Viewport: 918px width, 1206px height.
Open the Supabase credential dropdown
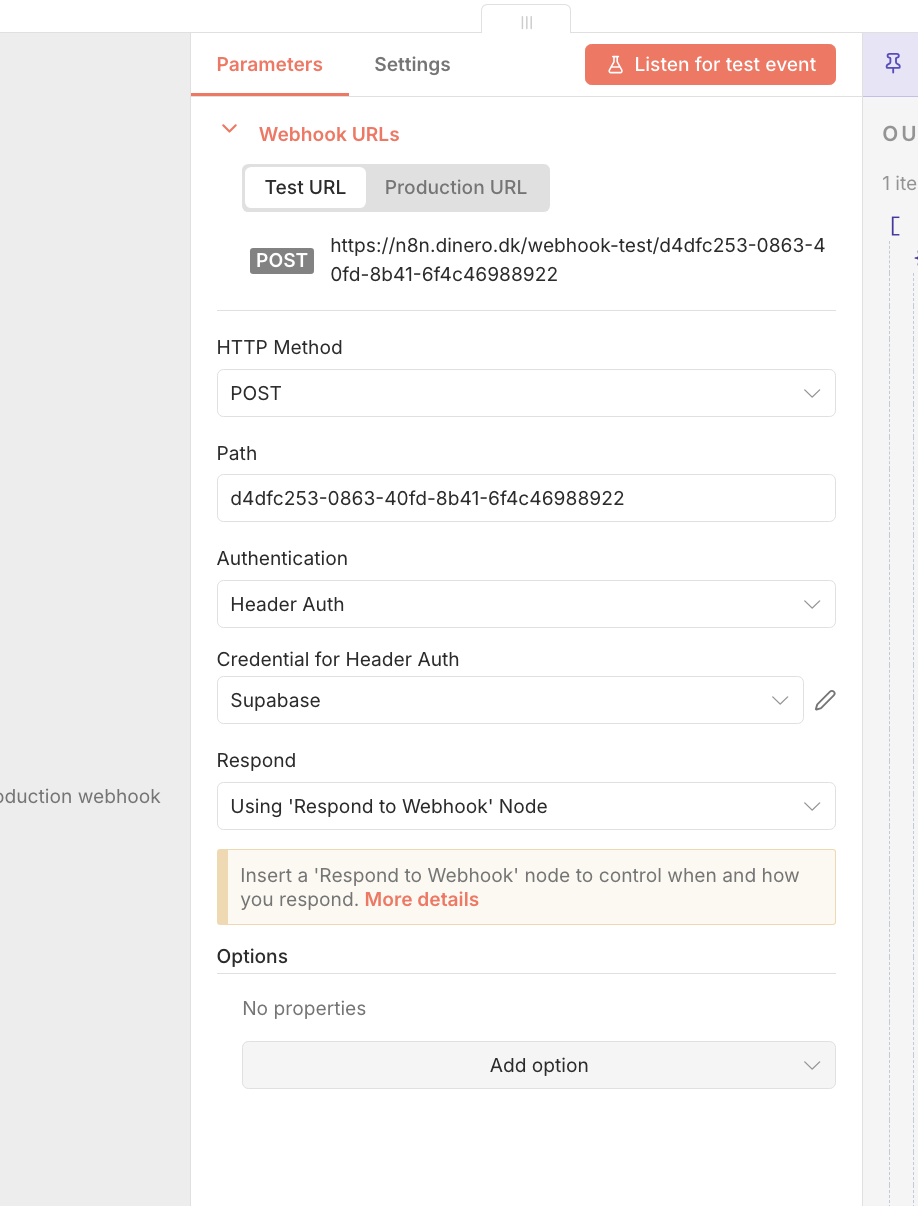[509, 700]
